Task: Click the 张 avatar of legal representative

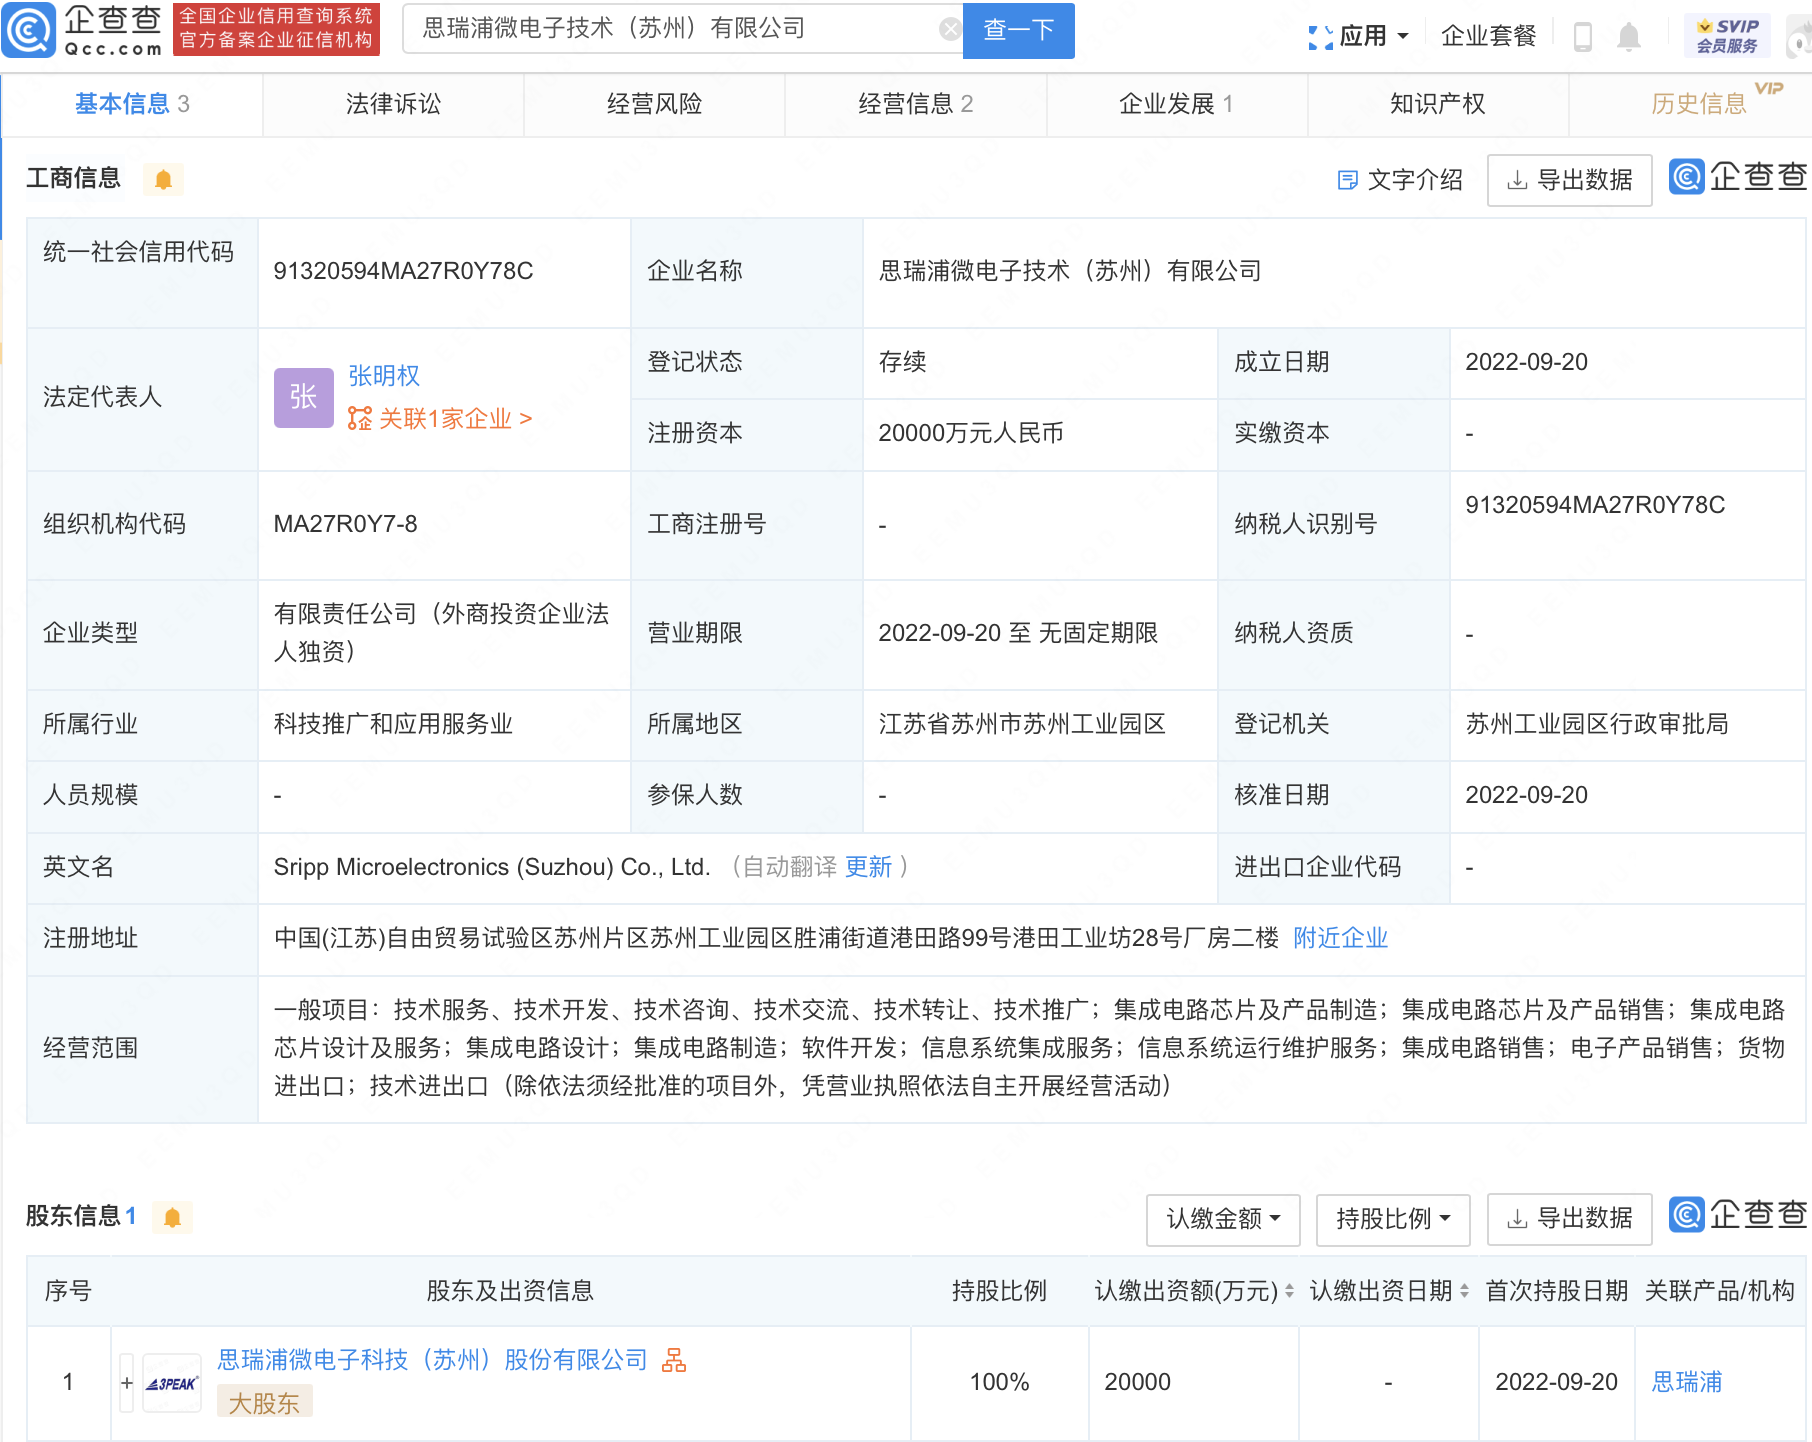Action: (303, 397)
